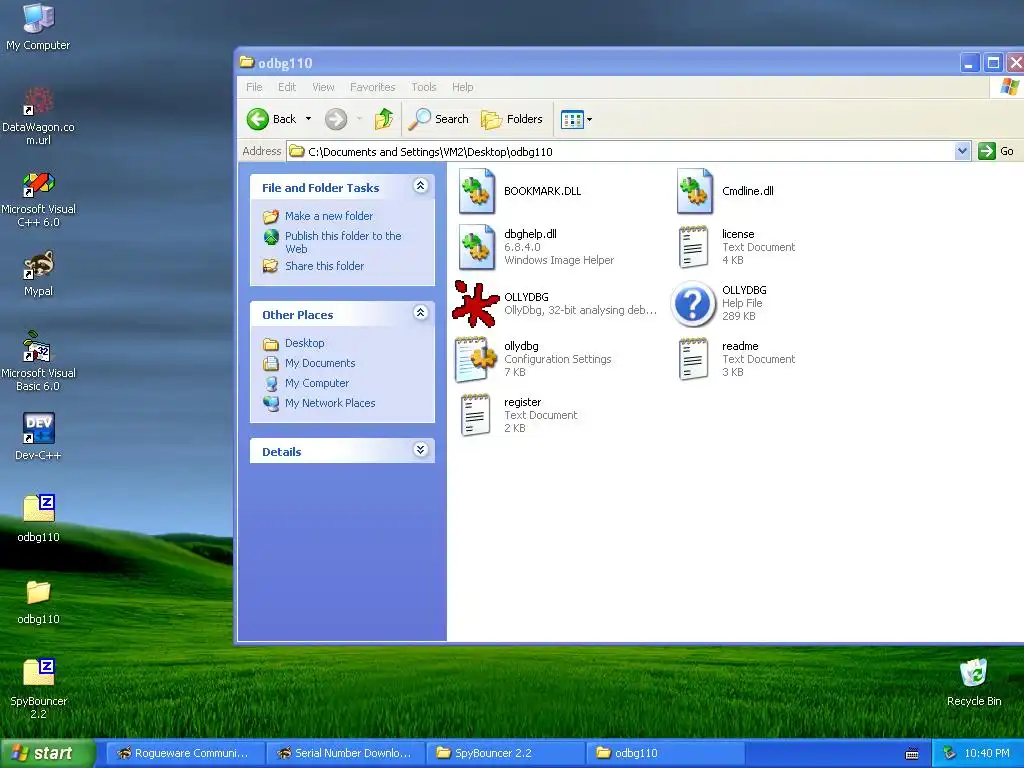Open the Tools menu
This screenshot has height=768, width=1024.
click(x=424, y=87)
